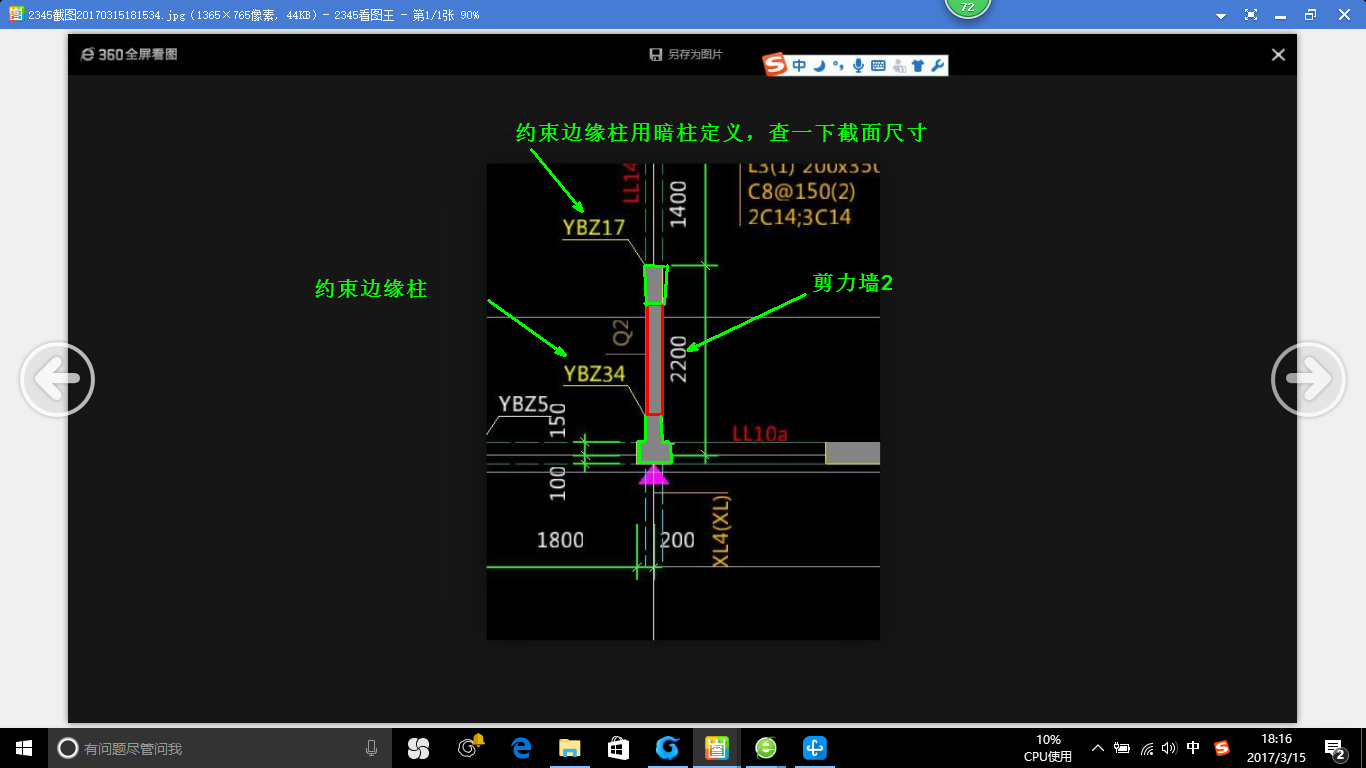Image resolution: width=1366 pixels, height=768 pixels.
Task: Click the XL4(XL) orange label
Action: pos(721,531)
